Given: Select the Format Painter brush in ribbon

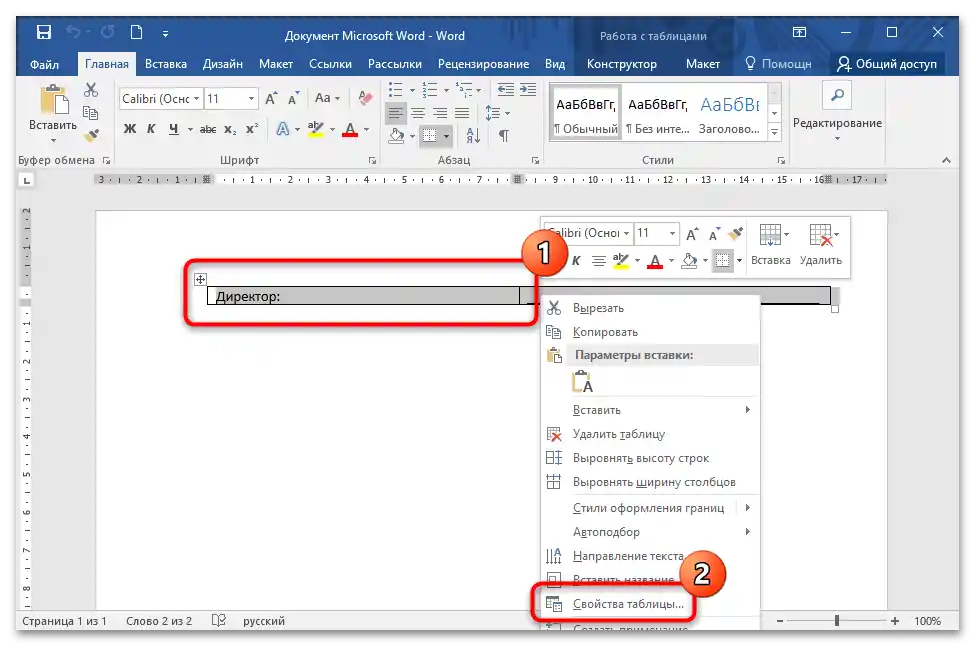Looking at the screenshot, I should point(92,135).
